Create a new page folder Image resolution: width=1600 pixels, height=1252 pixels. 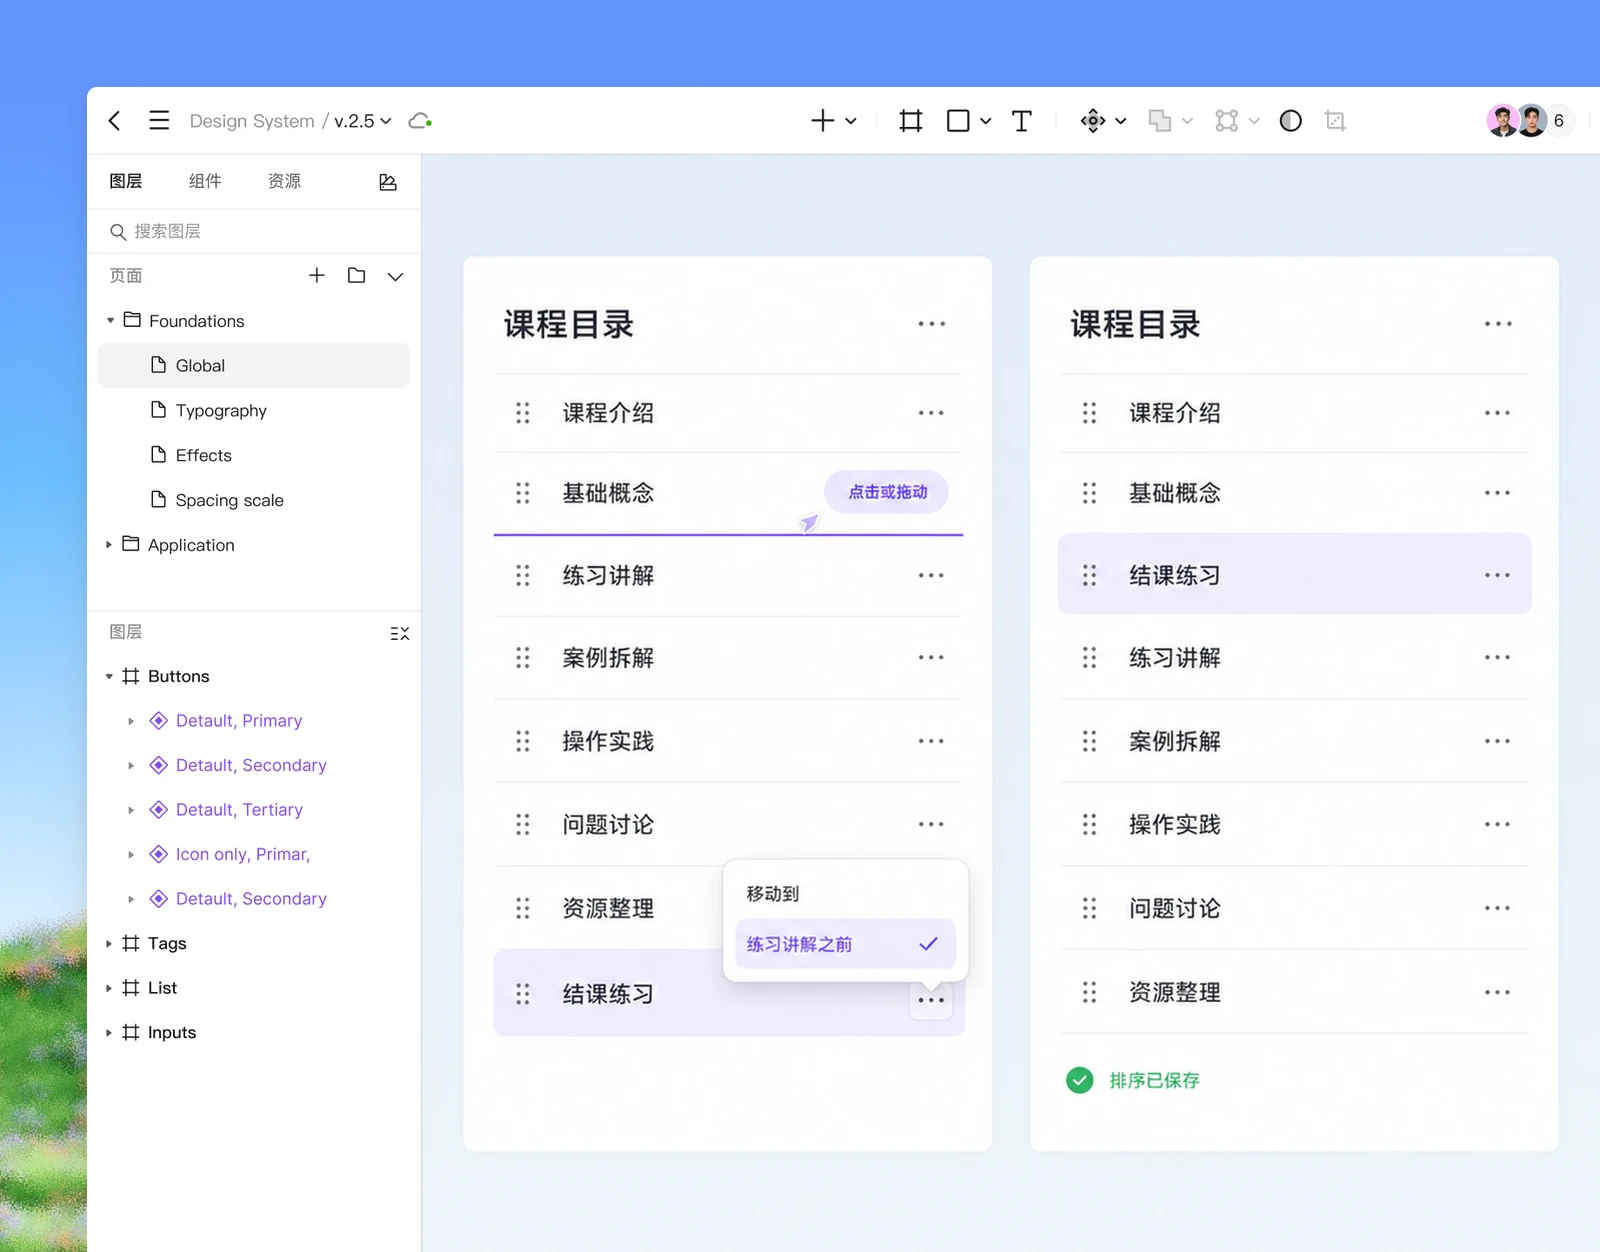[x=357, y=275]
